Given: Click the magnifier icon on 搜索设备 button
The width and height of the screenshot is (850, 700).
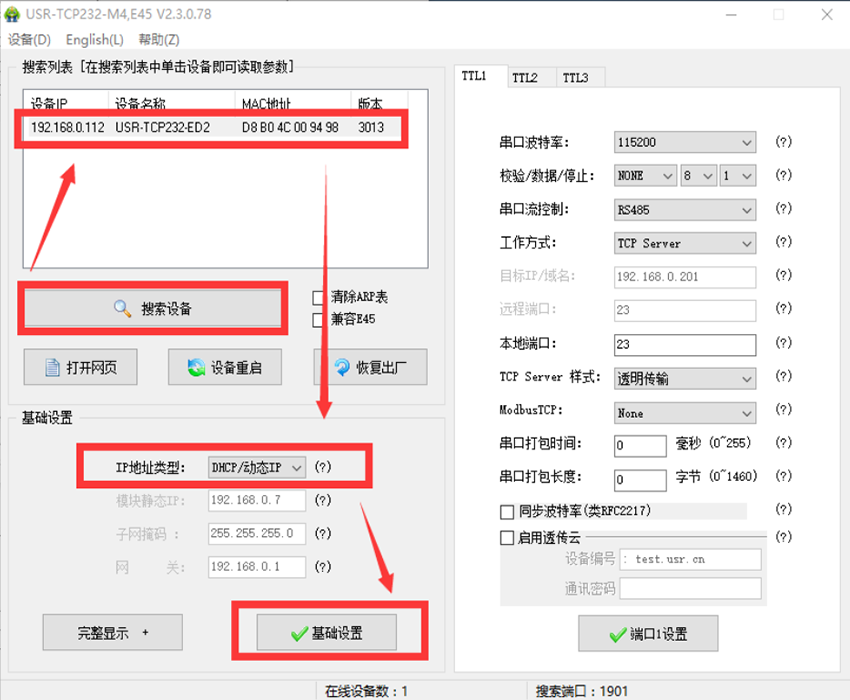Looking at the screenshot, I should [122, 309].
